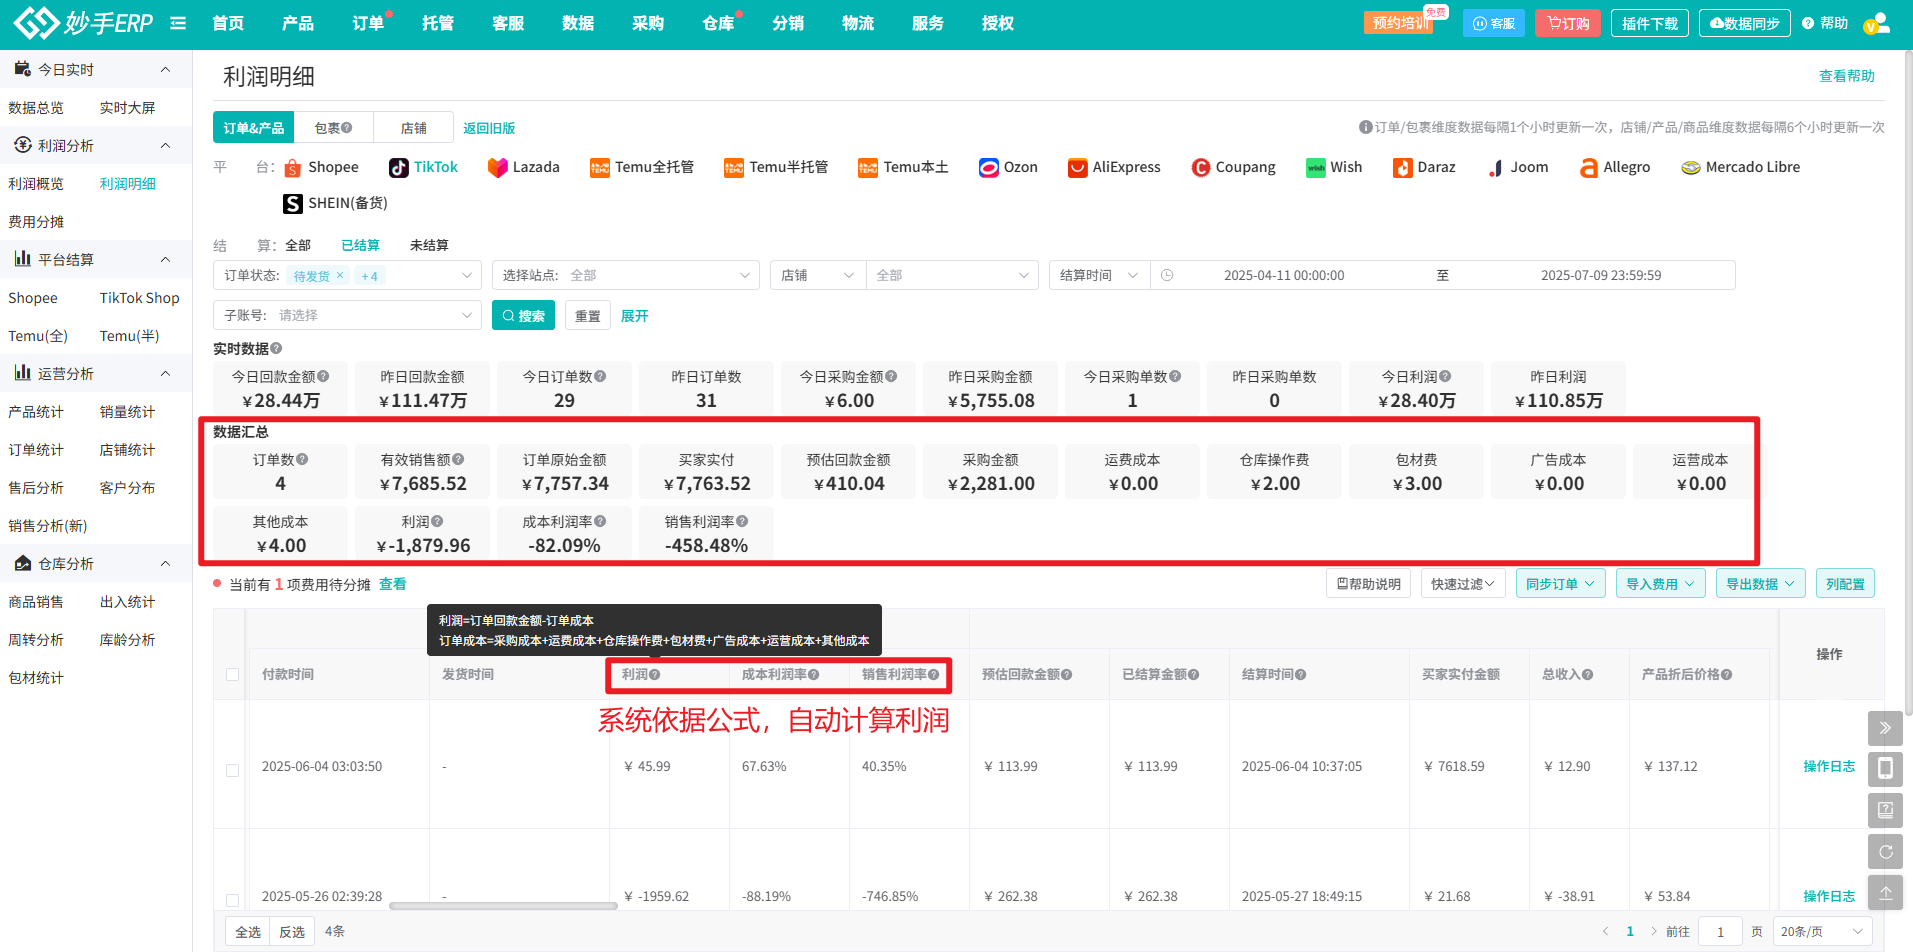Open the mobile phone floating icon
Image resolution: width=1913 pixels, height=952 pixels.
click(x=1885, y=769)
